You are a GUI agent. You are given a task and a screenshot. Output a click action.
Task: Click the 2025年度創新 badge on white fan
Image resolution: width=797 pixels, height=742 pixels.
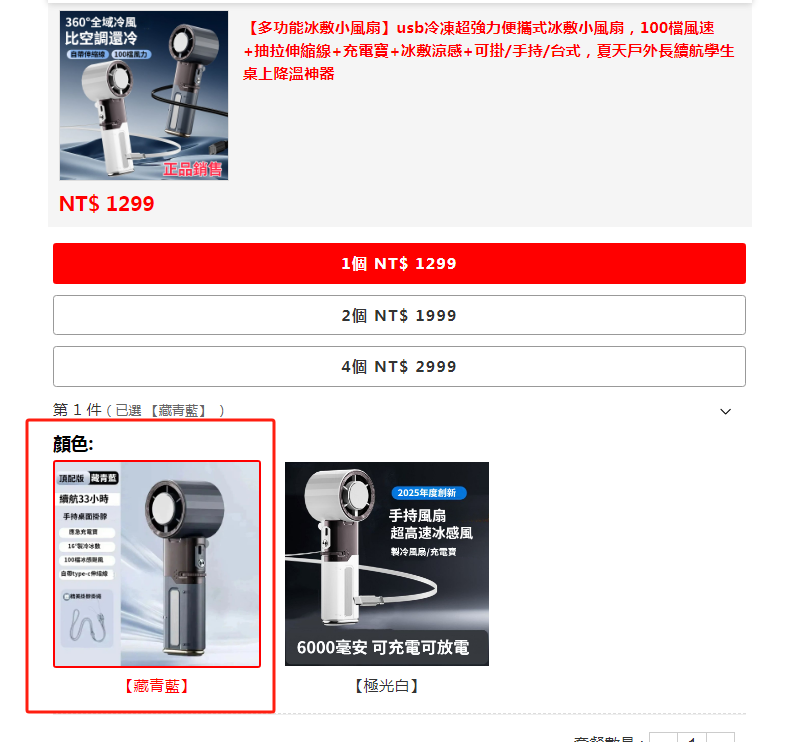[426, 492]
